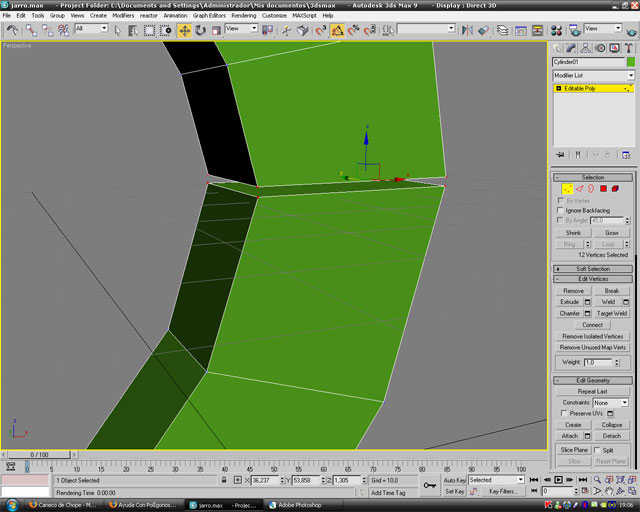Viewport: 640px width, 512px height.
Task: Collapse the Selection rollout
Action: (x=593, y=178)
